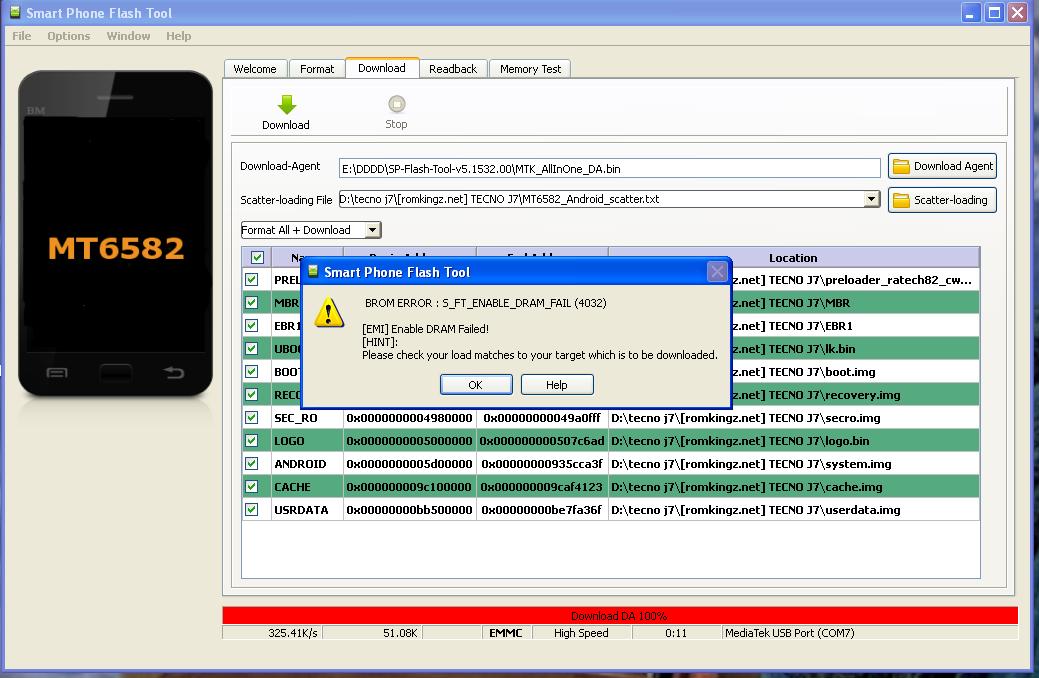The image size is (1039, 678).
Task: Click the MT6582 phone image
Action: point(116,233)
